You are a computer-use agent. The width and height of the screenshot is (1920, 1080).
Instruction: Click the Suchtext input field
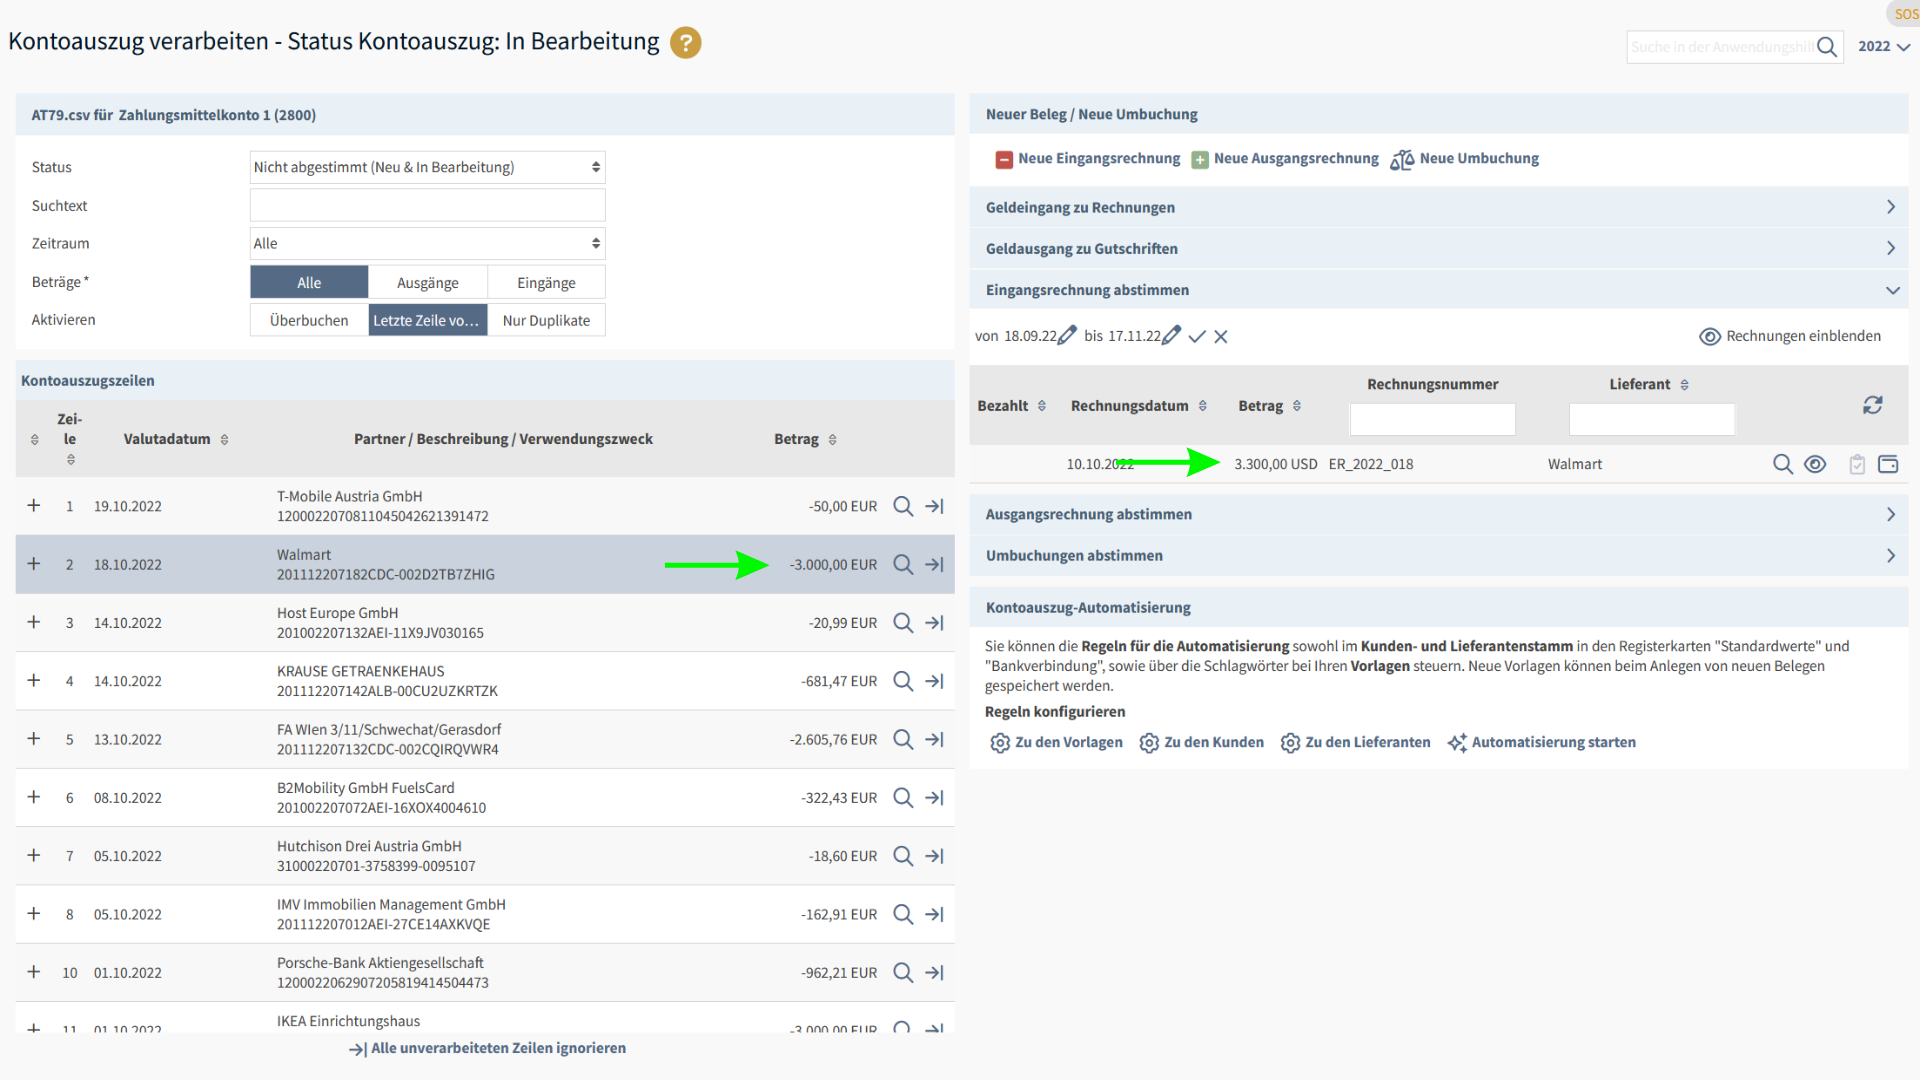[x=427, y=206]
